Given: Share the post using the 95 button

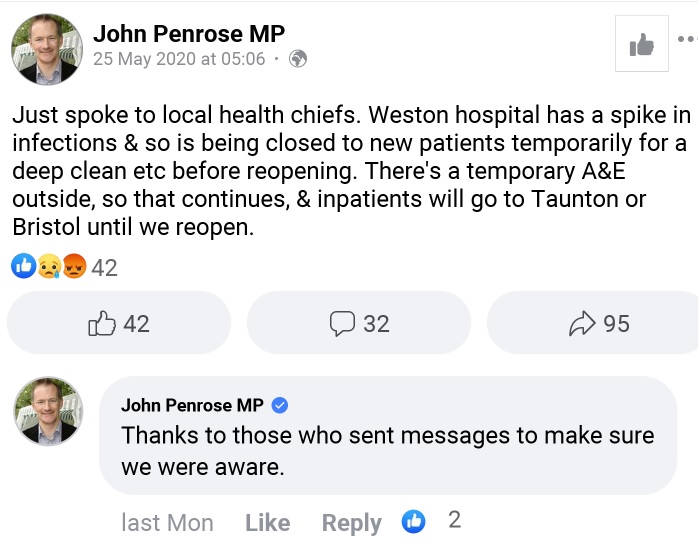Looking at the screenshot, I should (598, 323).
